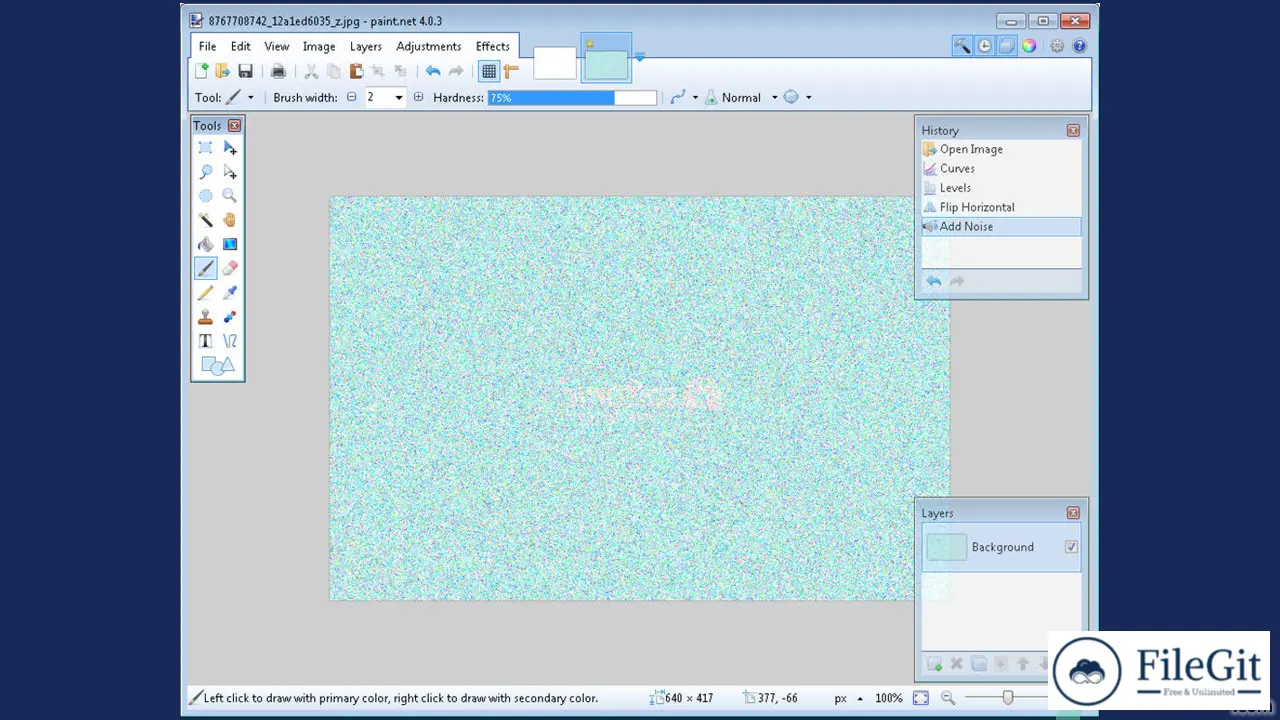1280x720 pixels.
Task: Select the Ellipse Select tool
Action: [205, 196]
